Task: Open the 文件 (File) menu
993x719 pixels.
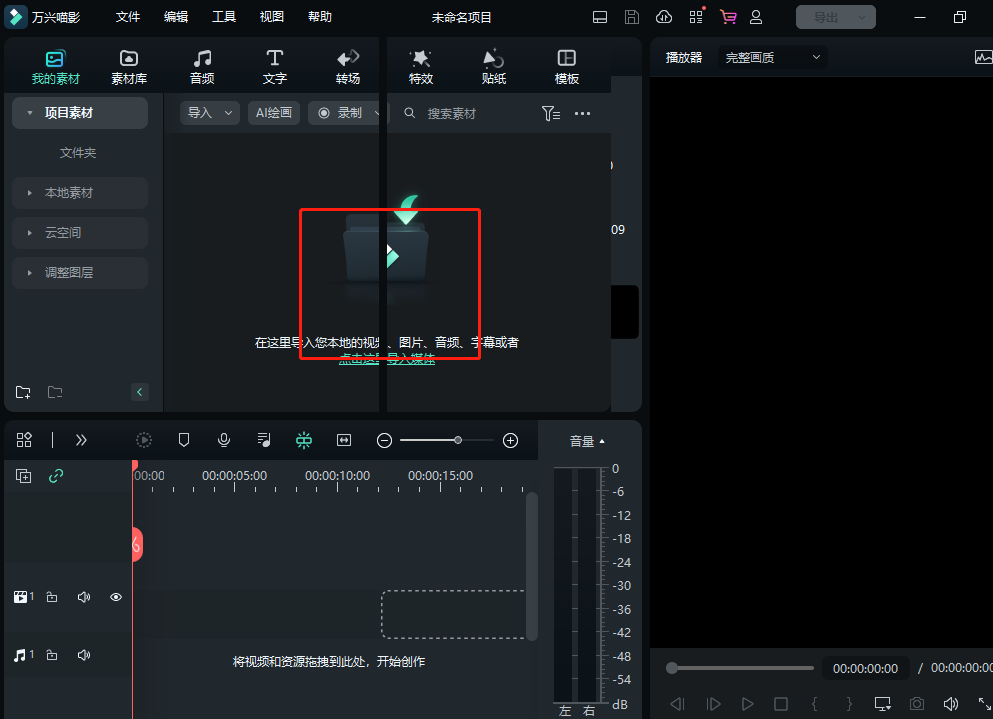Action: pyautogui.click(x=128, y=17)
